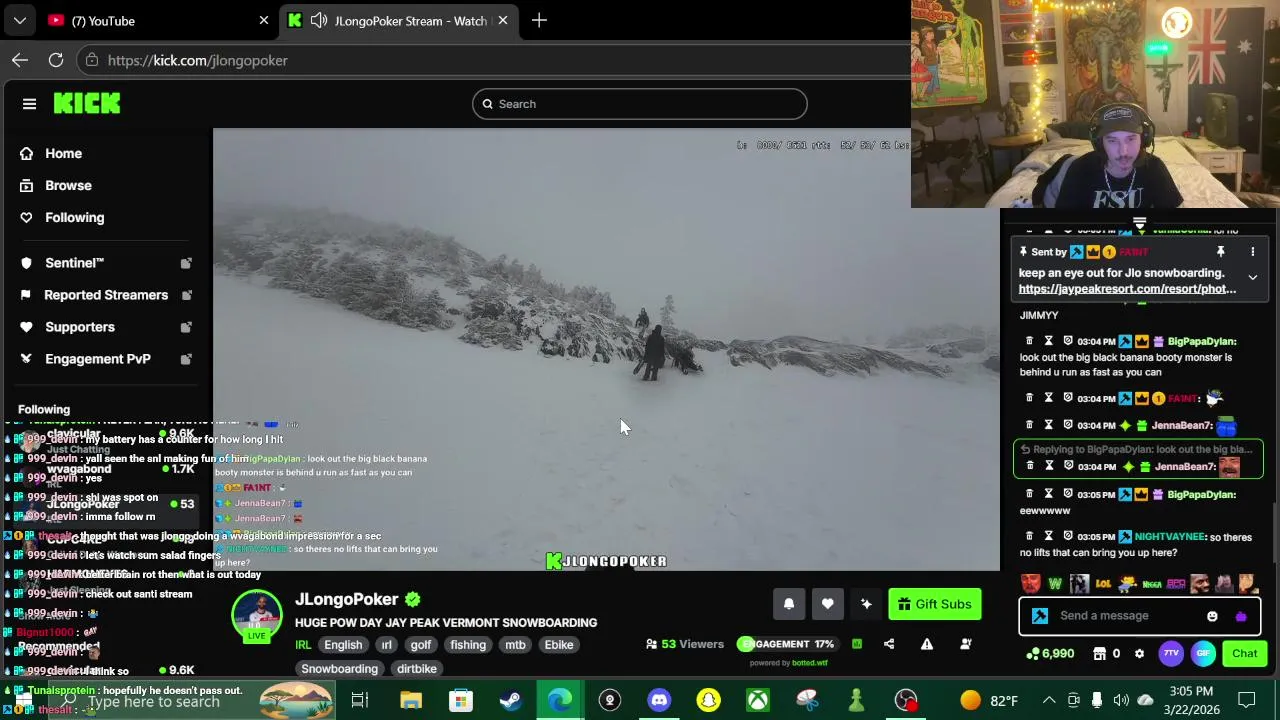This screenshot has height=720, width=1280.
Task: Select the golf tag
Action: (420, 645)
